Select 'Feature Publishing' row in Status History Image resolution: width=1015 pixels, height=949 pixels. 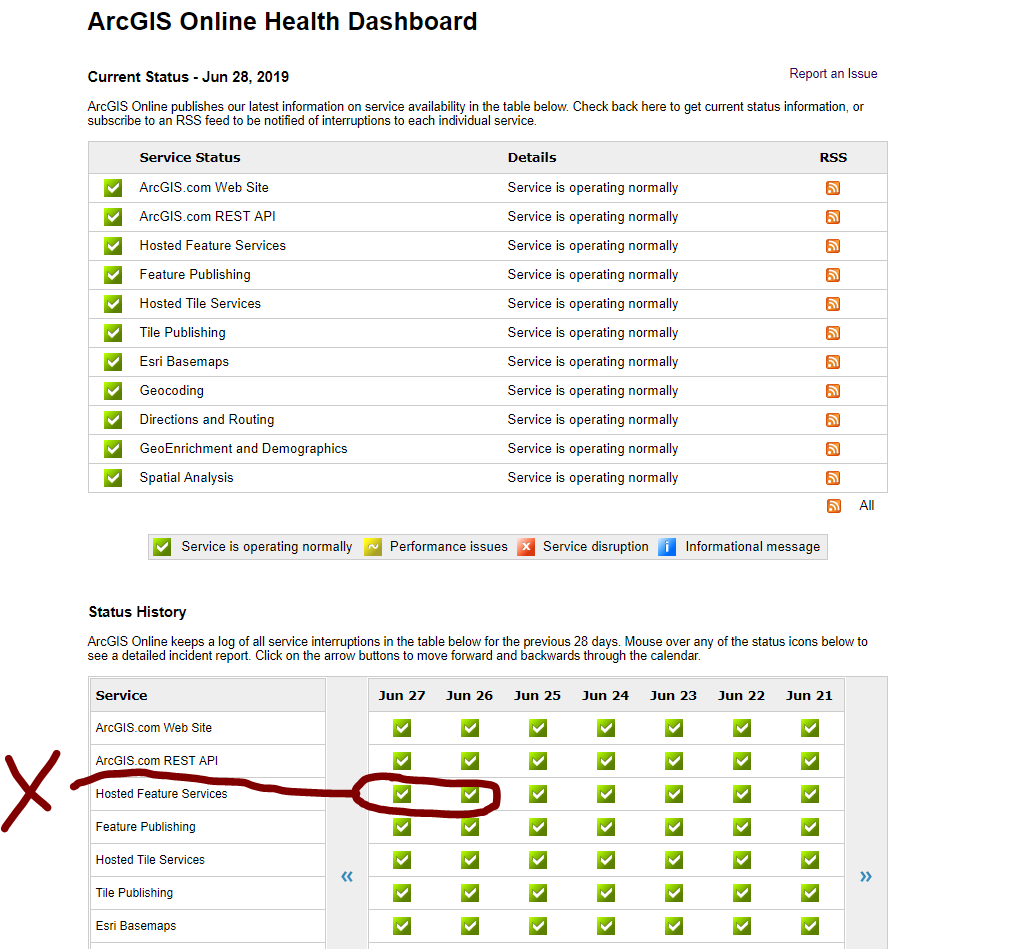point(146,827)
